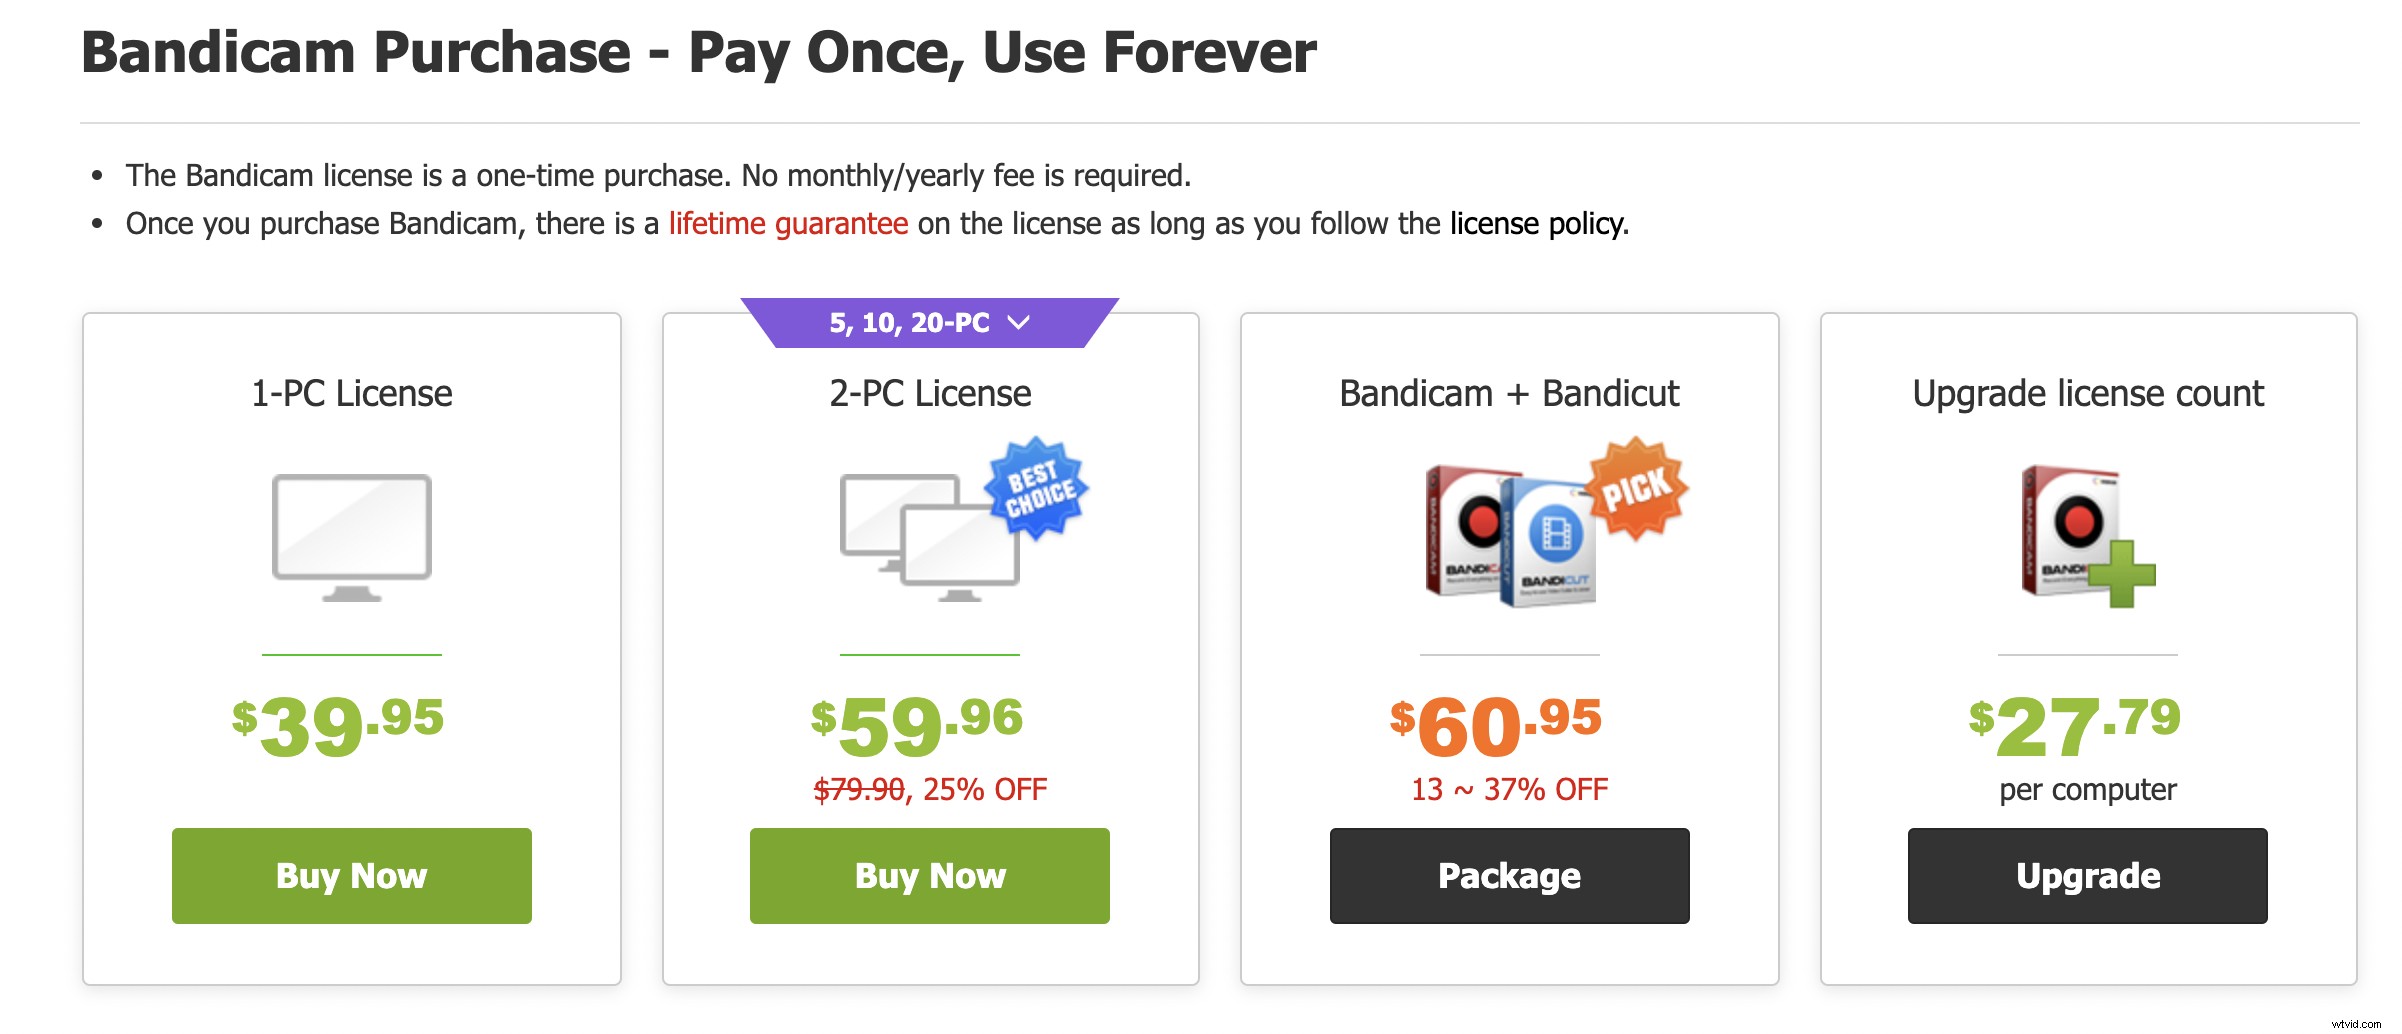Image resolution: width=2402 pixels, height=1034 pixels.
Task: Click Buy Now for the 2-PC License
Action: (930, 875)
